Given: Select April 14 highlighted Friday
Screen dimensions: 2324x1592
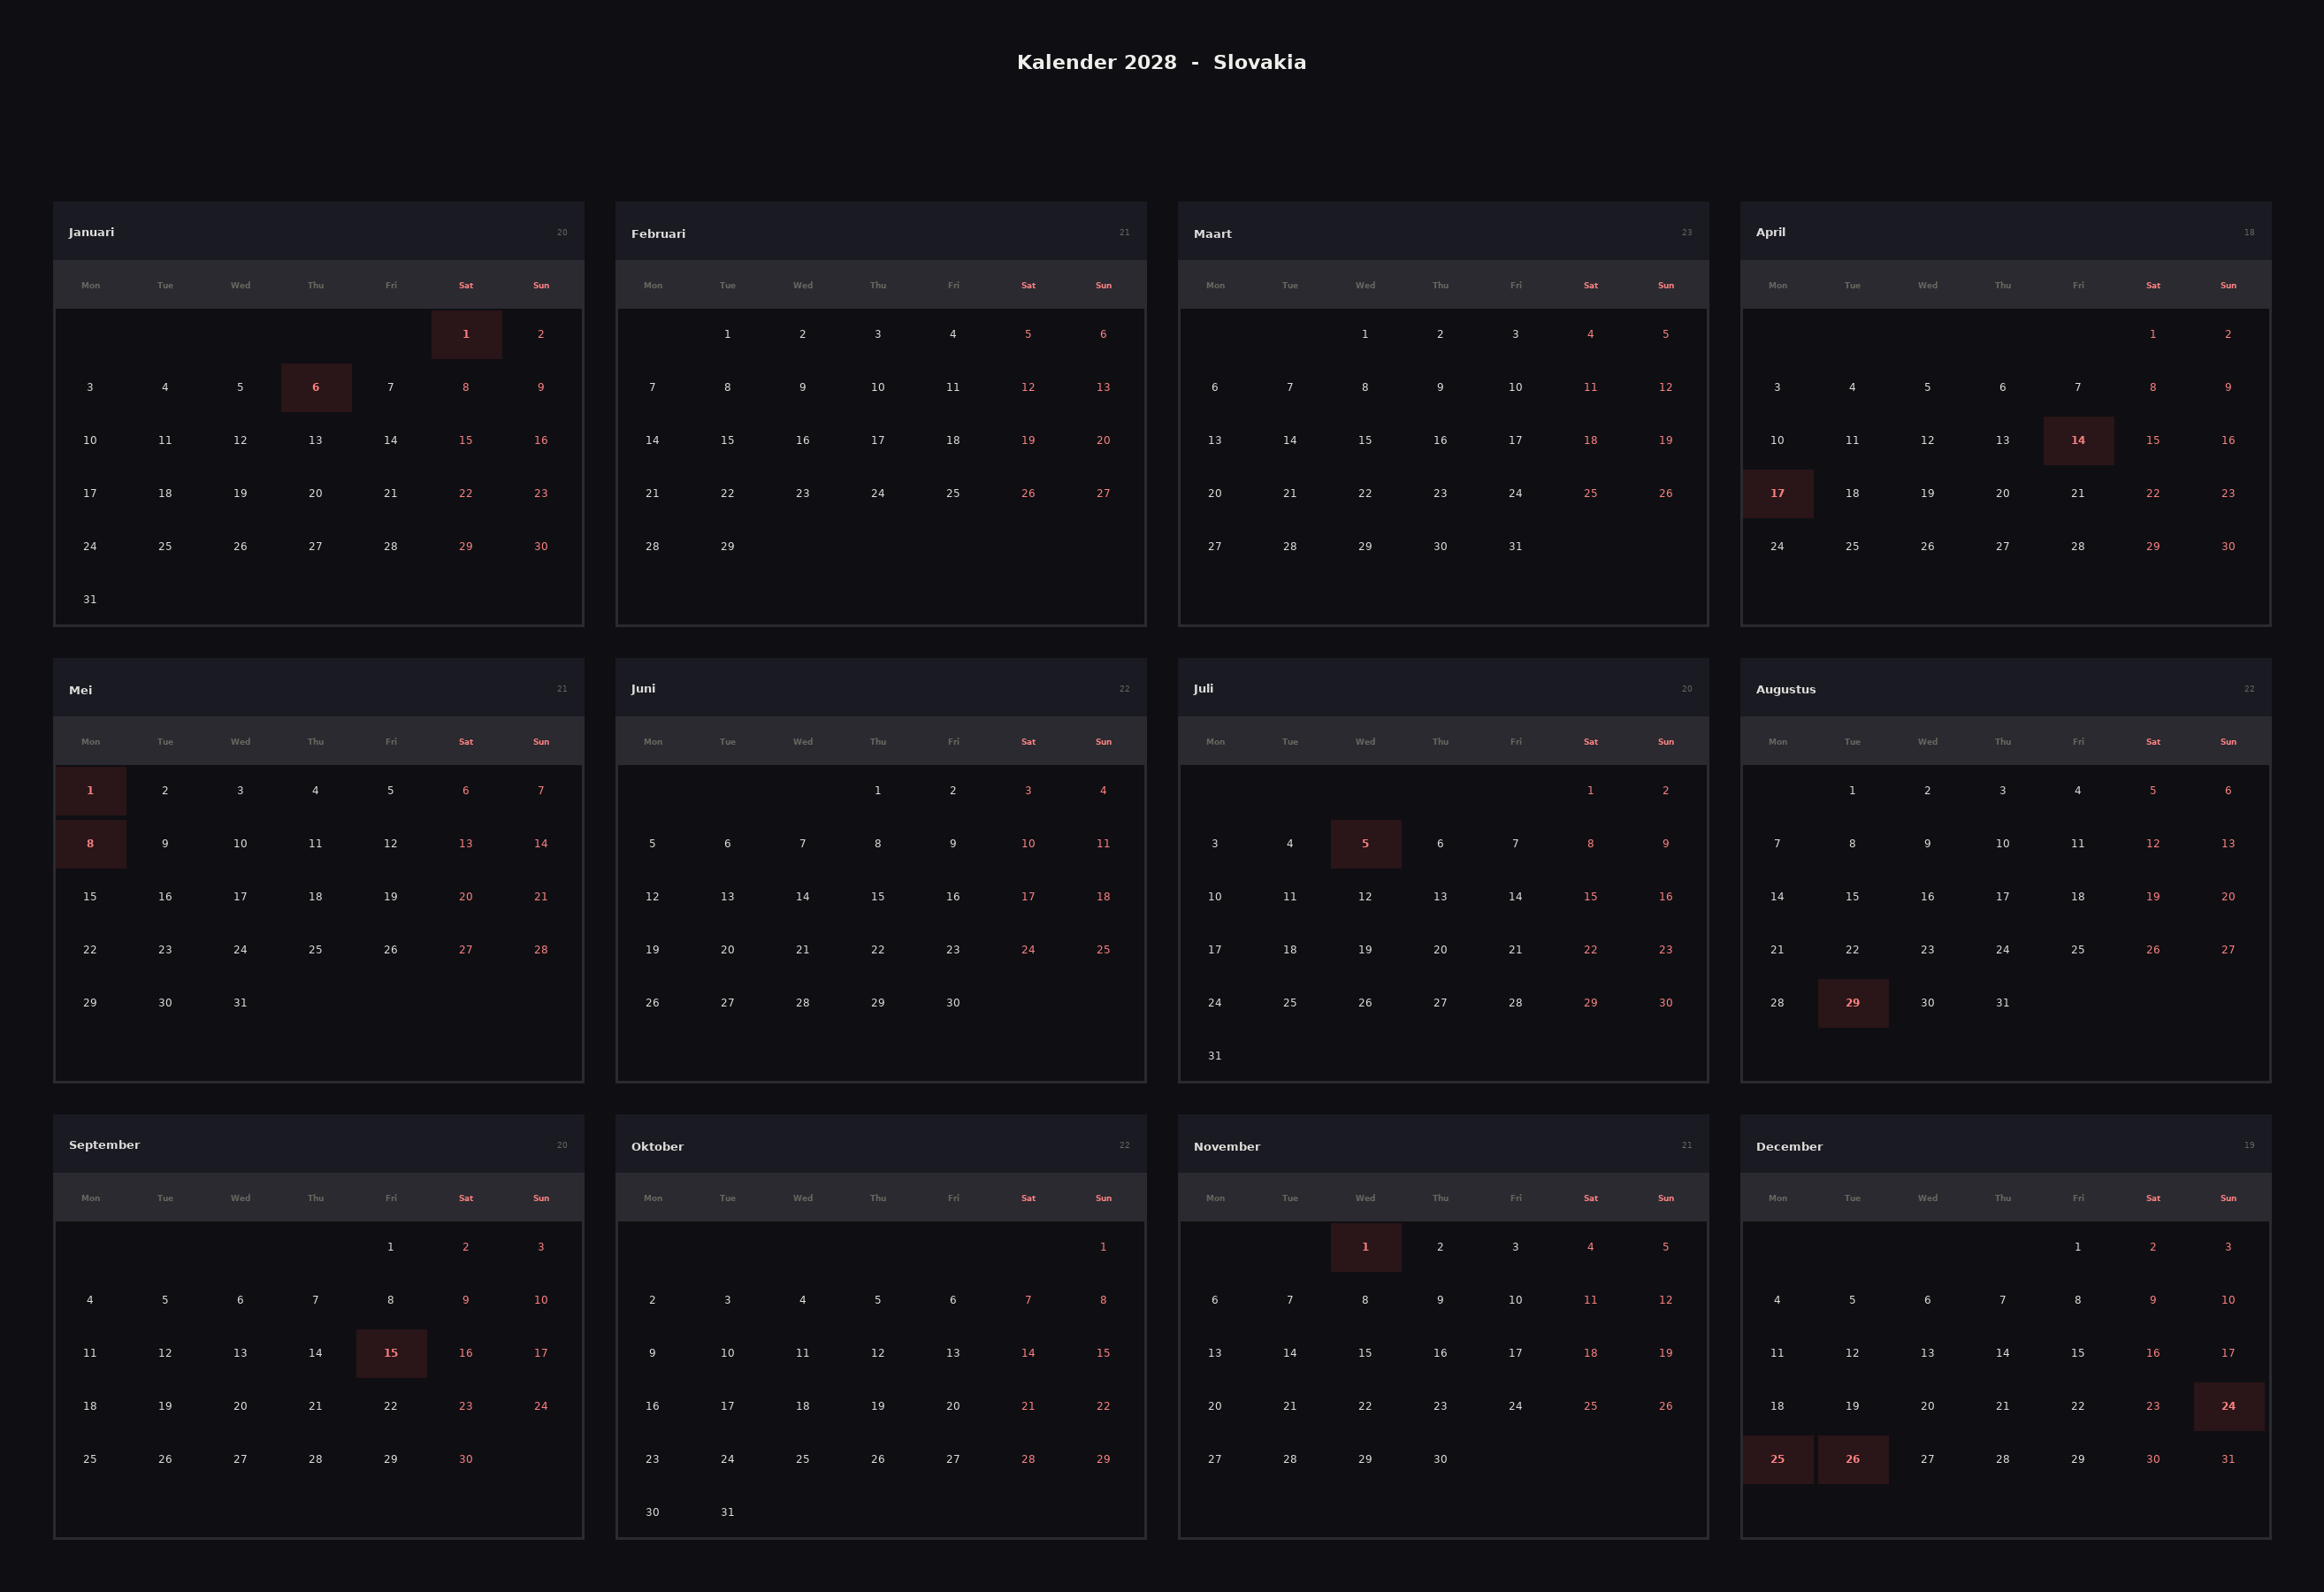Looking at the screenshot, I should (2078, 440).
